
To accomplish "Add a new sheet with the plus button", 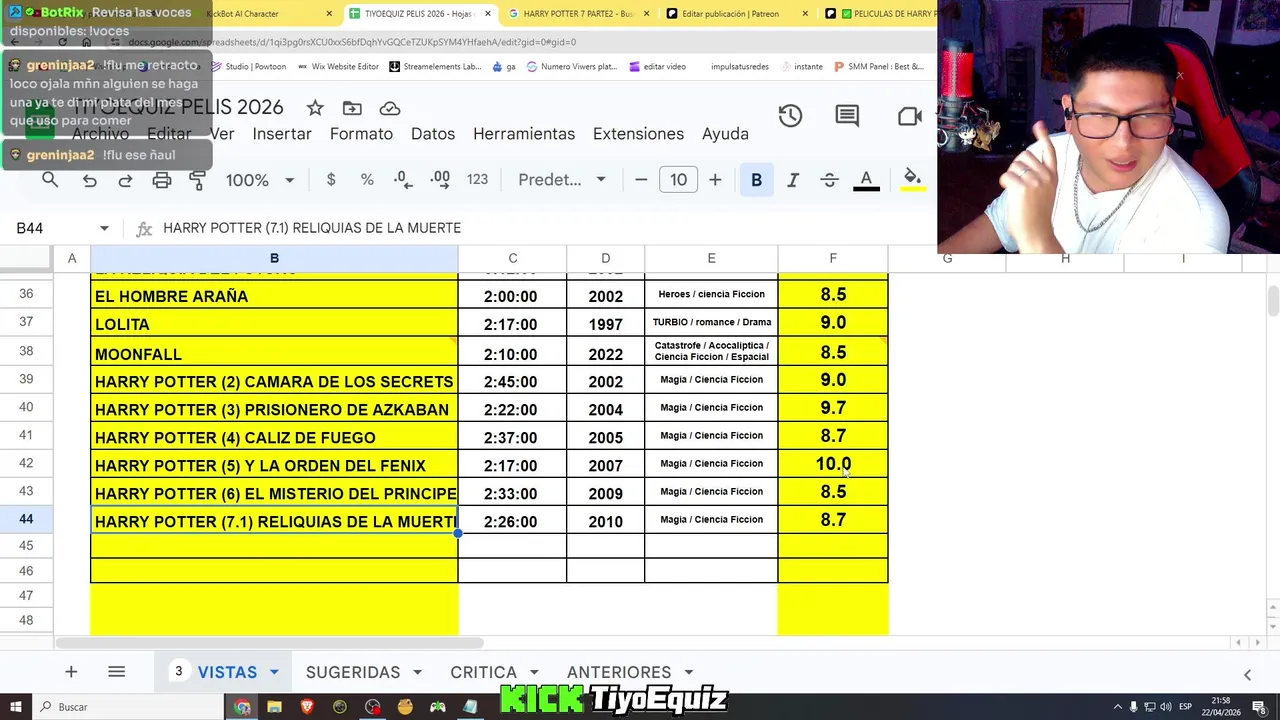I will pos(71,672).
